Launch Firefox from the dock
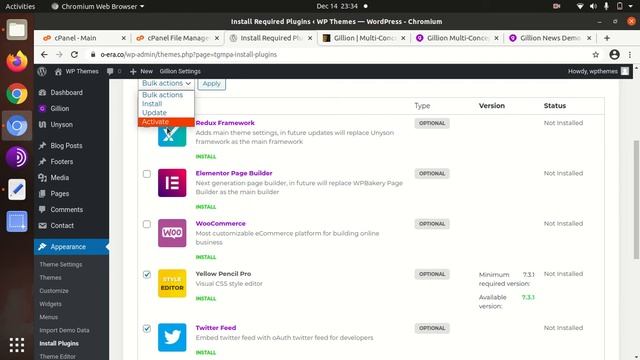Viewport: 640px width, 360px height. [x=17, y=62]
